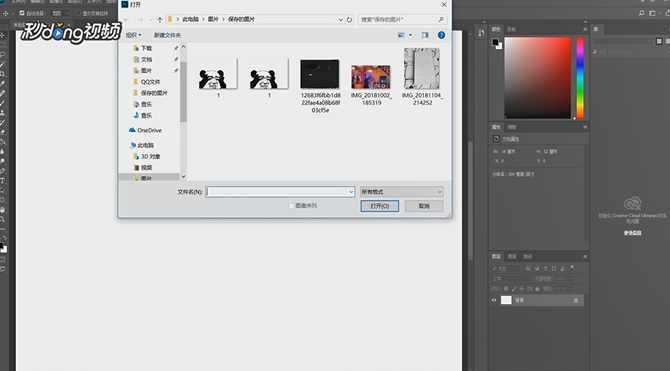This screenshot has width=670, height=371.
Task: Expand the file name history dropdown
Action: (x=351, y=192)
